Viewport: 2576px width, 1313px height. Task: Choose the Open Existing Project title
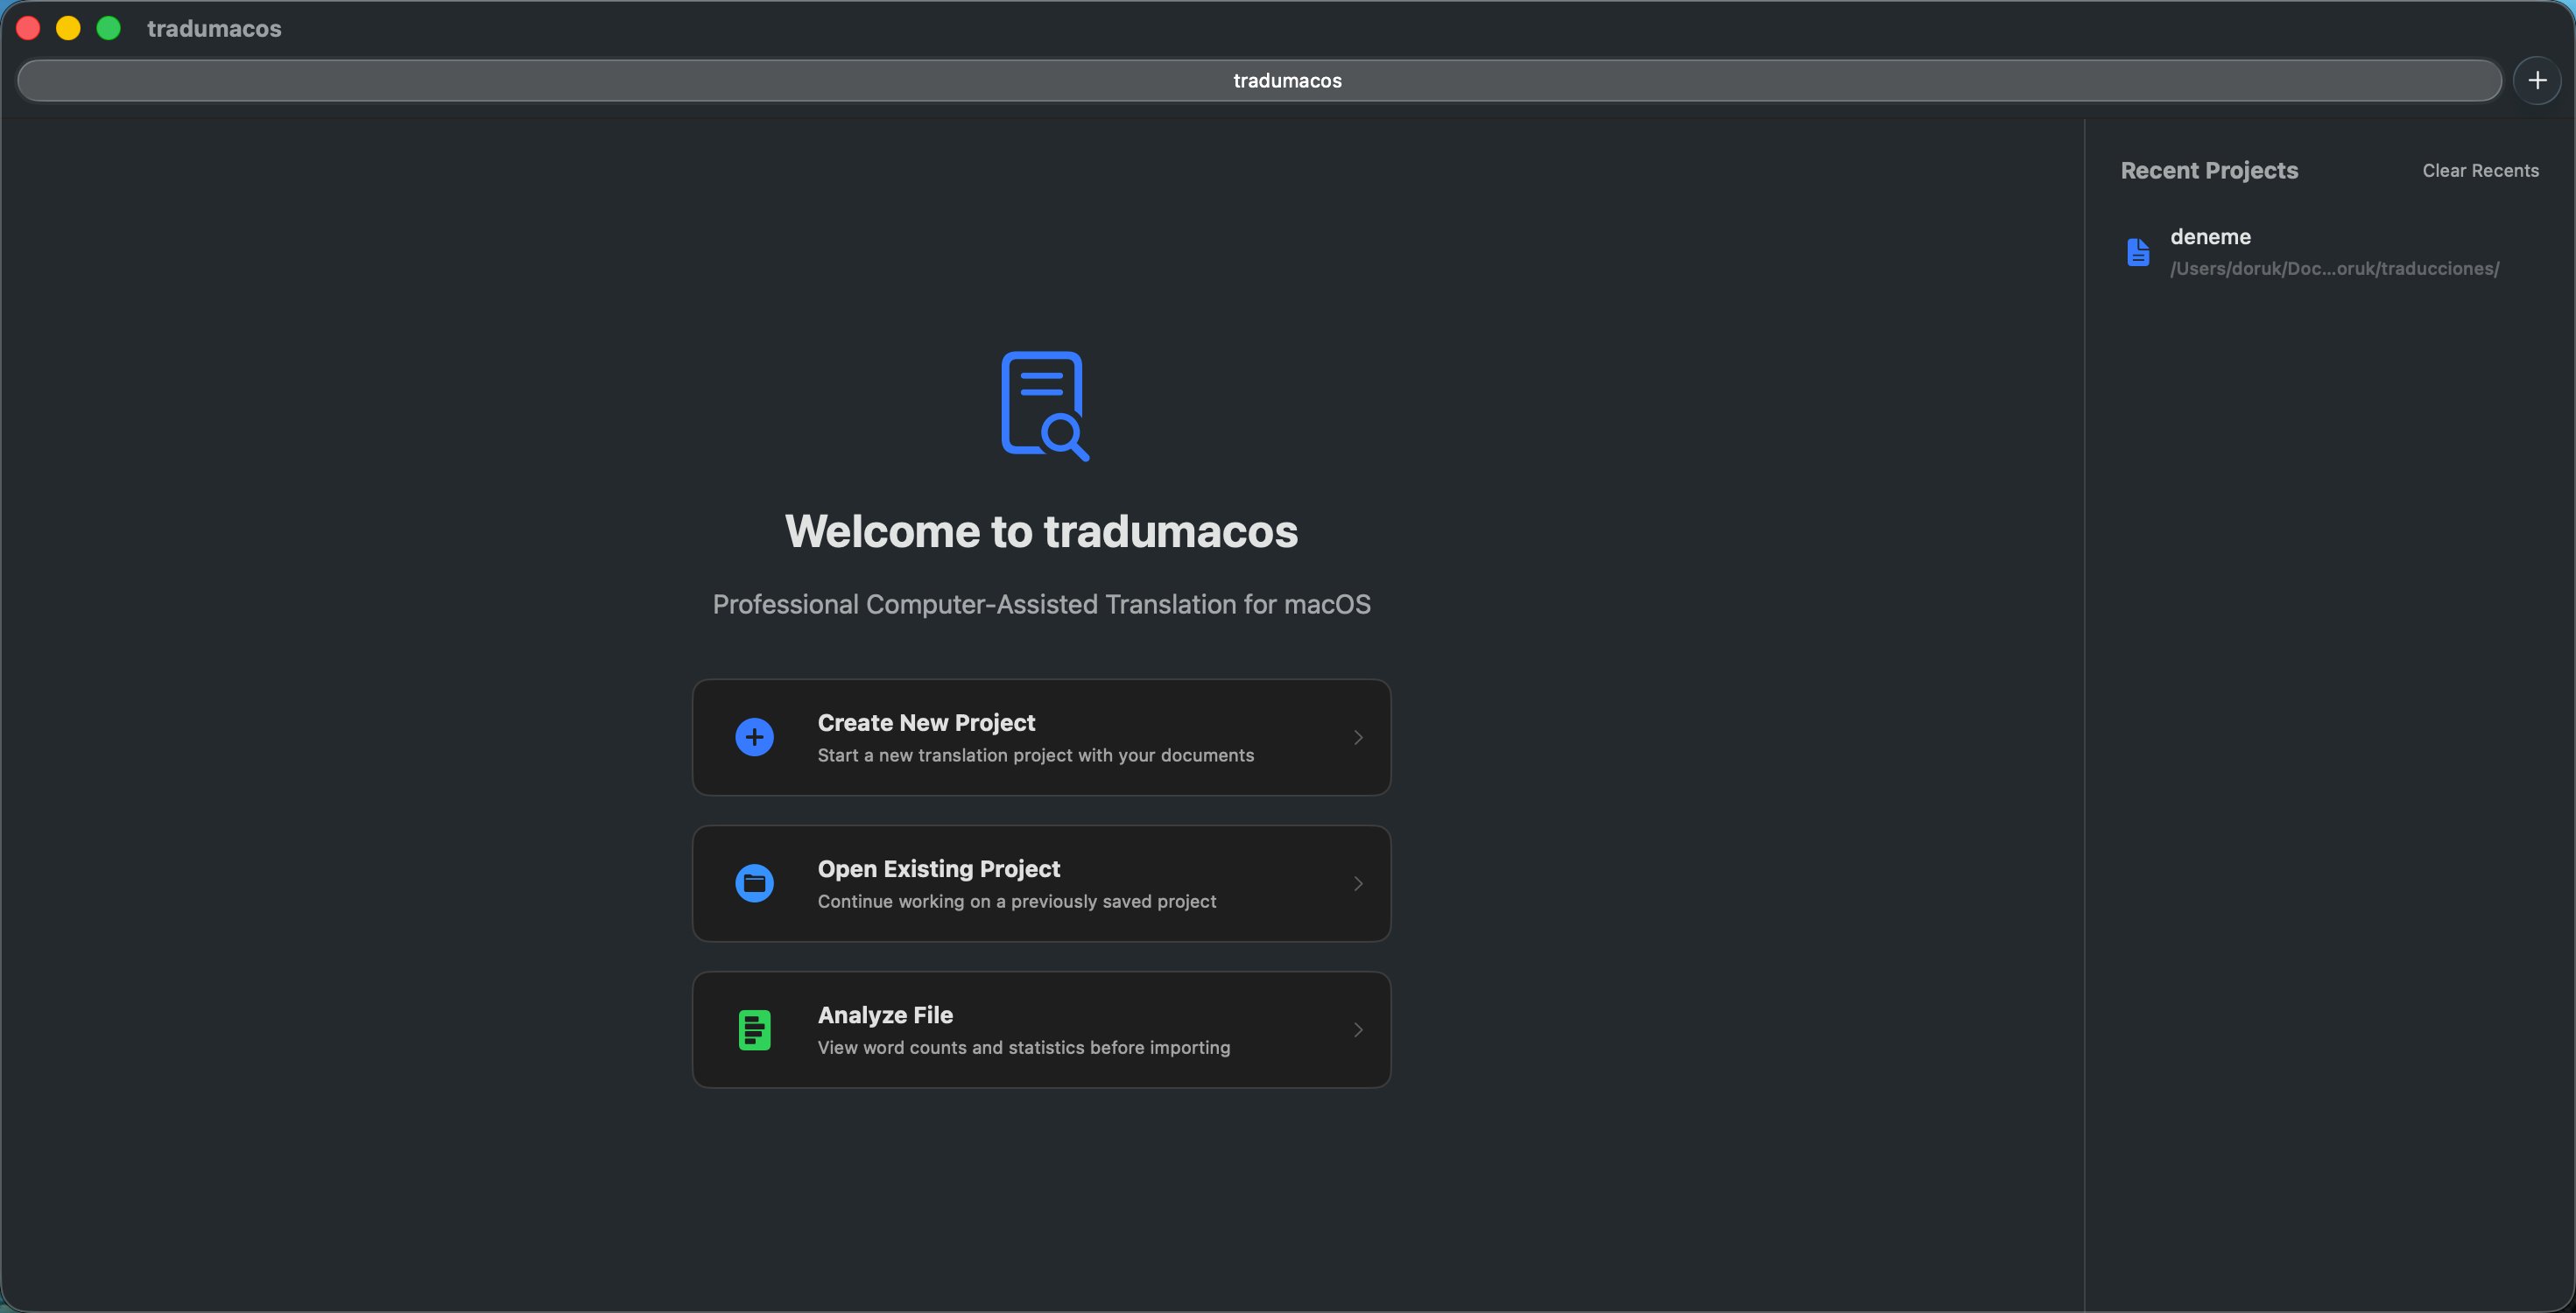(x=938, y=868)
